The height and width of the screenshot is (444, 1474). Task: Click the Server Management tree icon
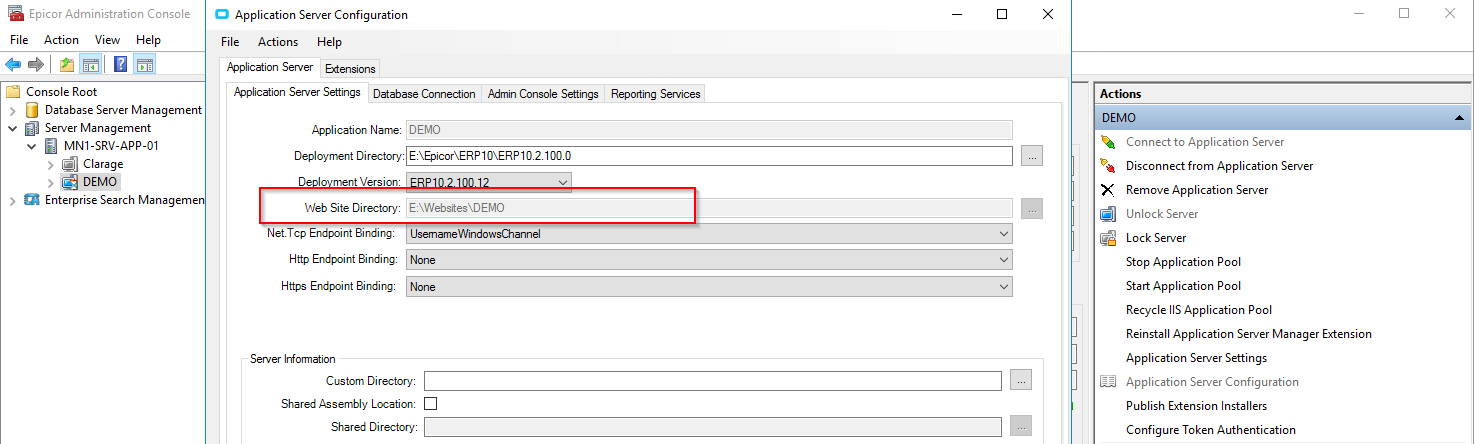pos(32,128)
